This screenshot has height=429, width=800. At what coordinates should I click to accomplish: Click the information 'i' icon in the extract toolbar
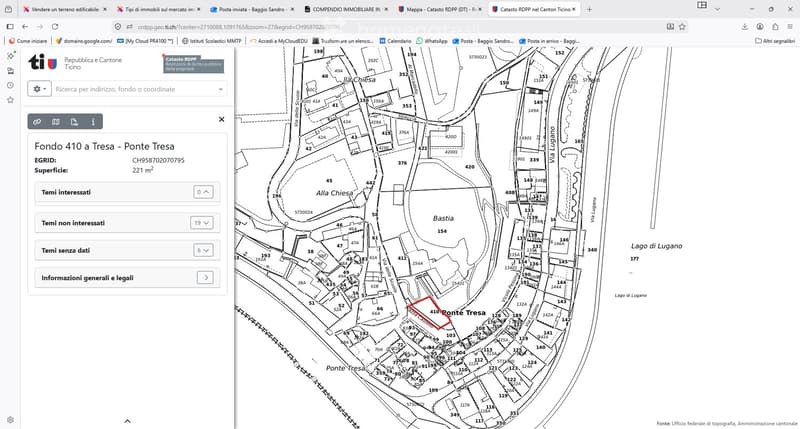93,121
